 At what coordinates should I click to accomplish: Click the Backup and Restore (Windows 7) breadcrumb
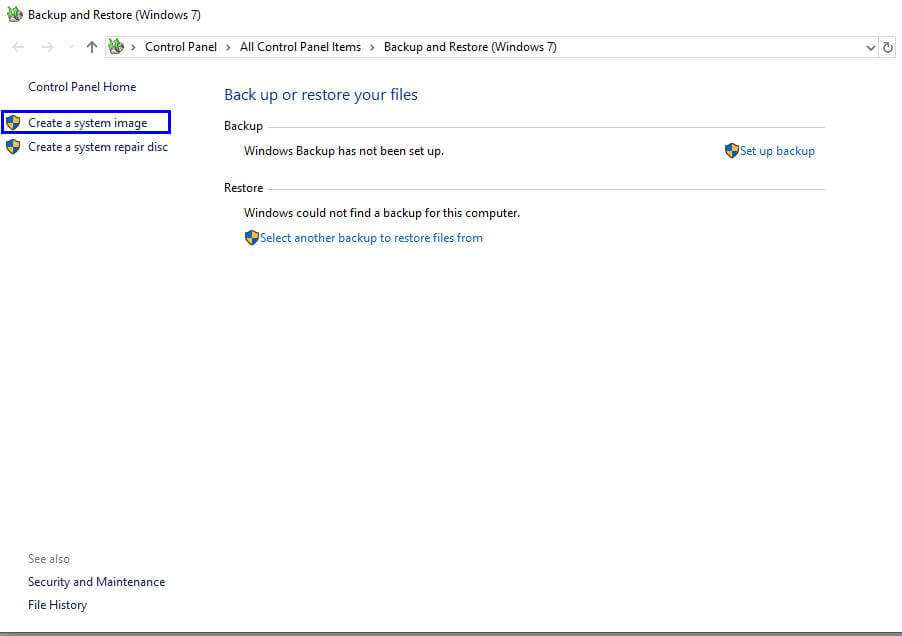[470, 47]
